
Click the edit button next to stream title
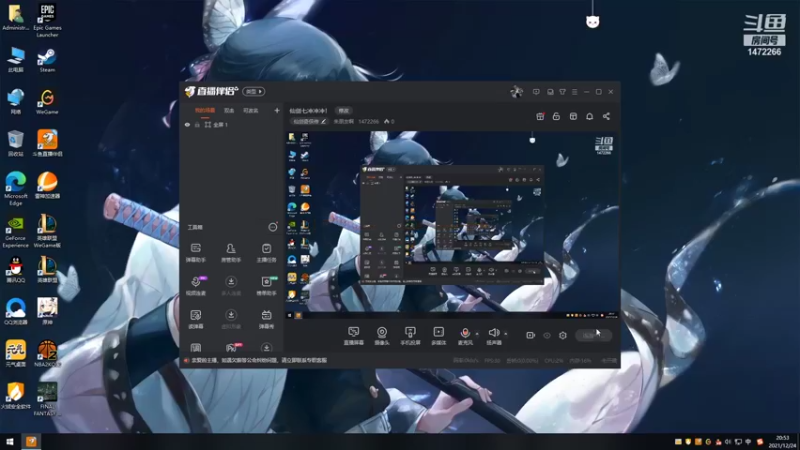point(343,111)
